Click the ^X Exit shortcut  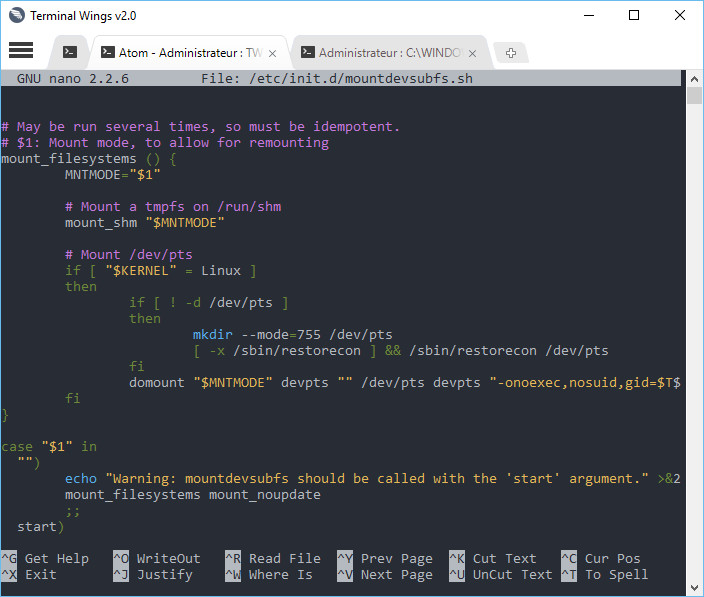(x=29, y=575)
